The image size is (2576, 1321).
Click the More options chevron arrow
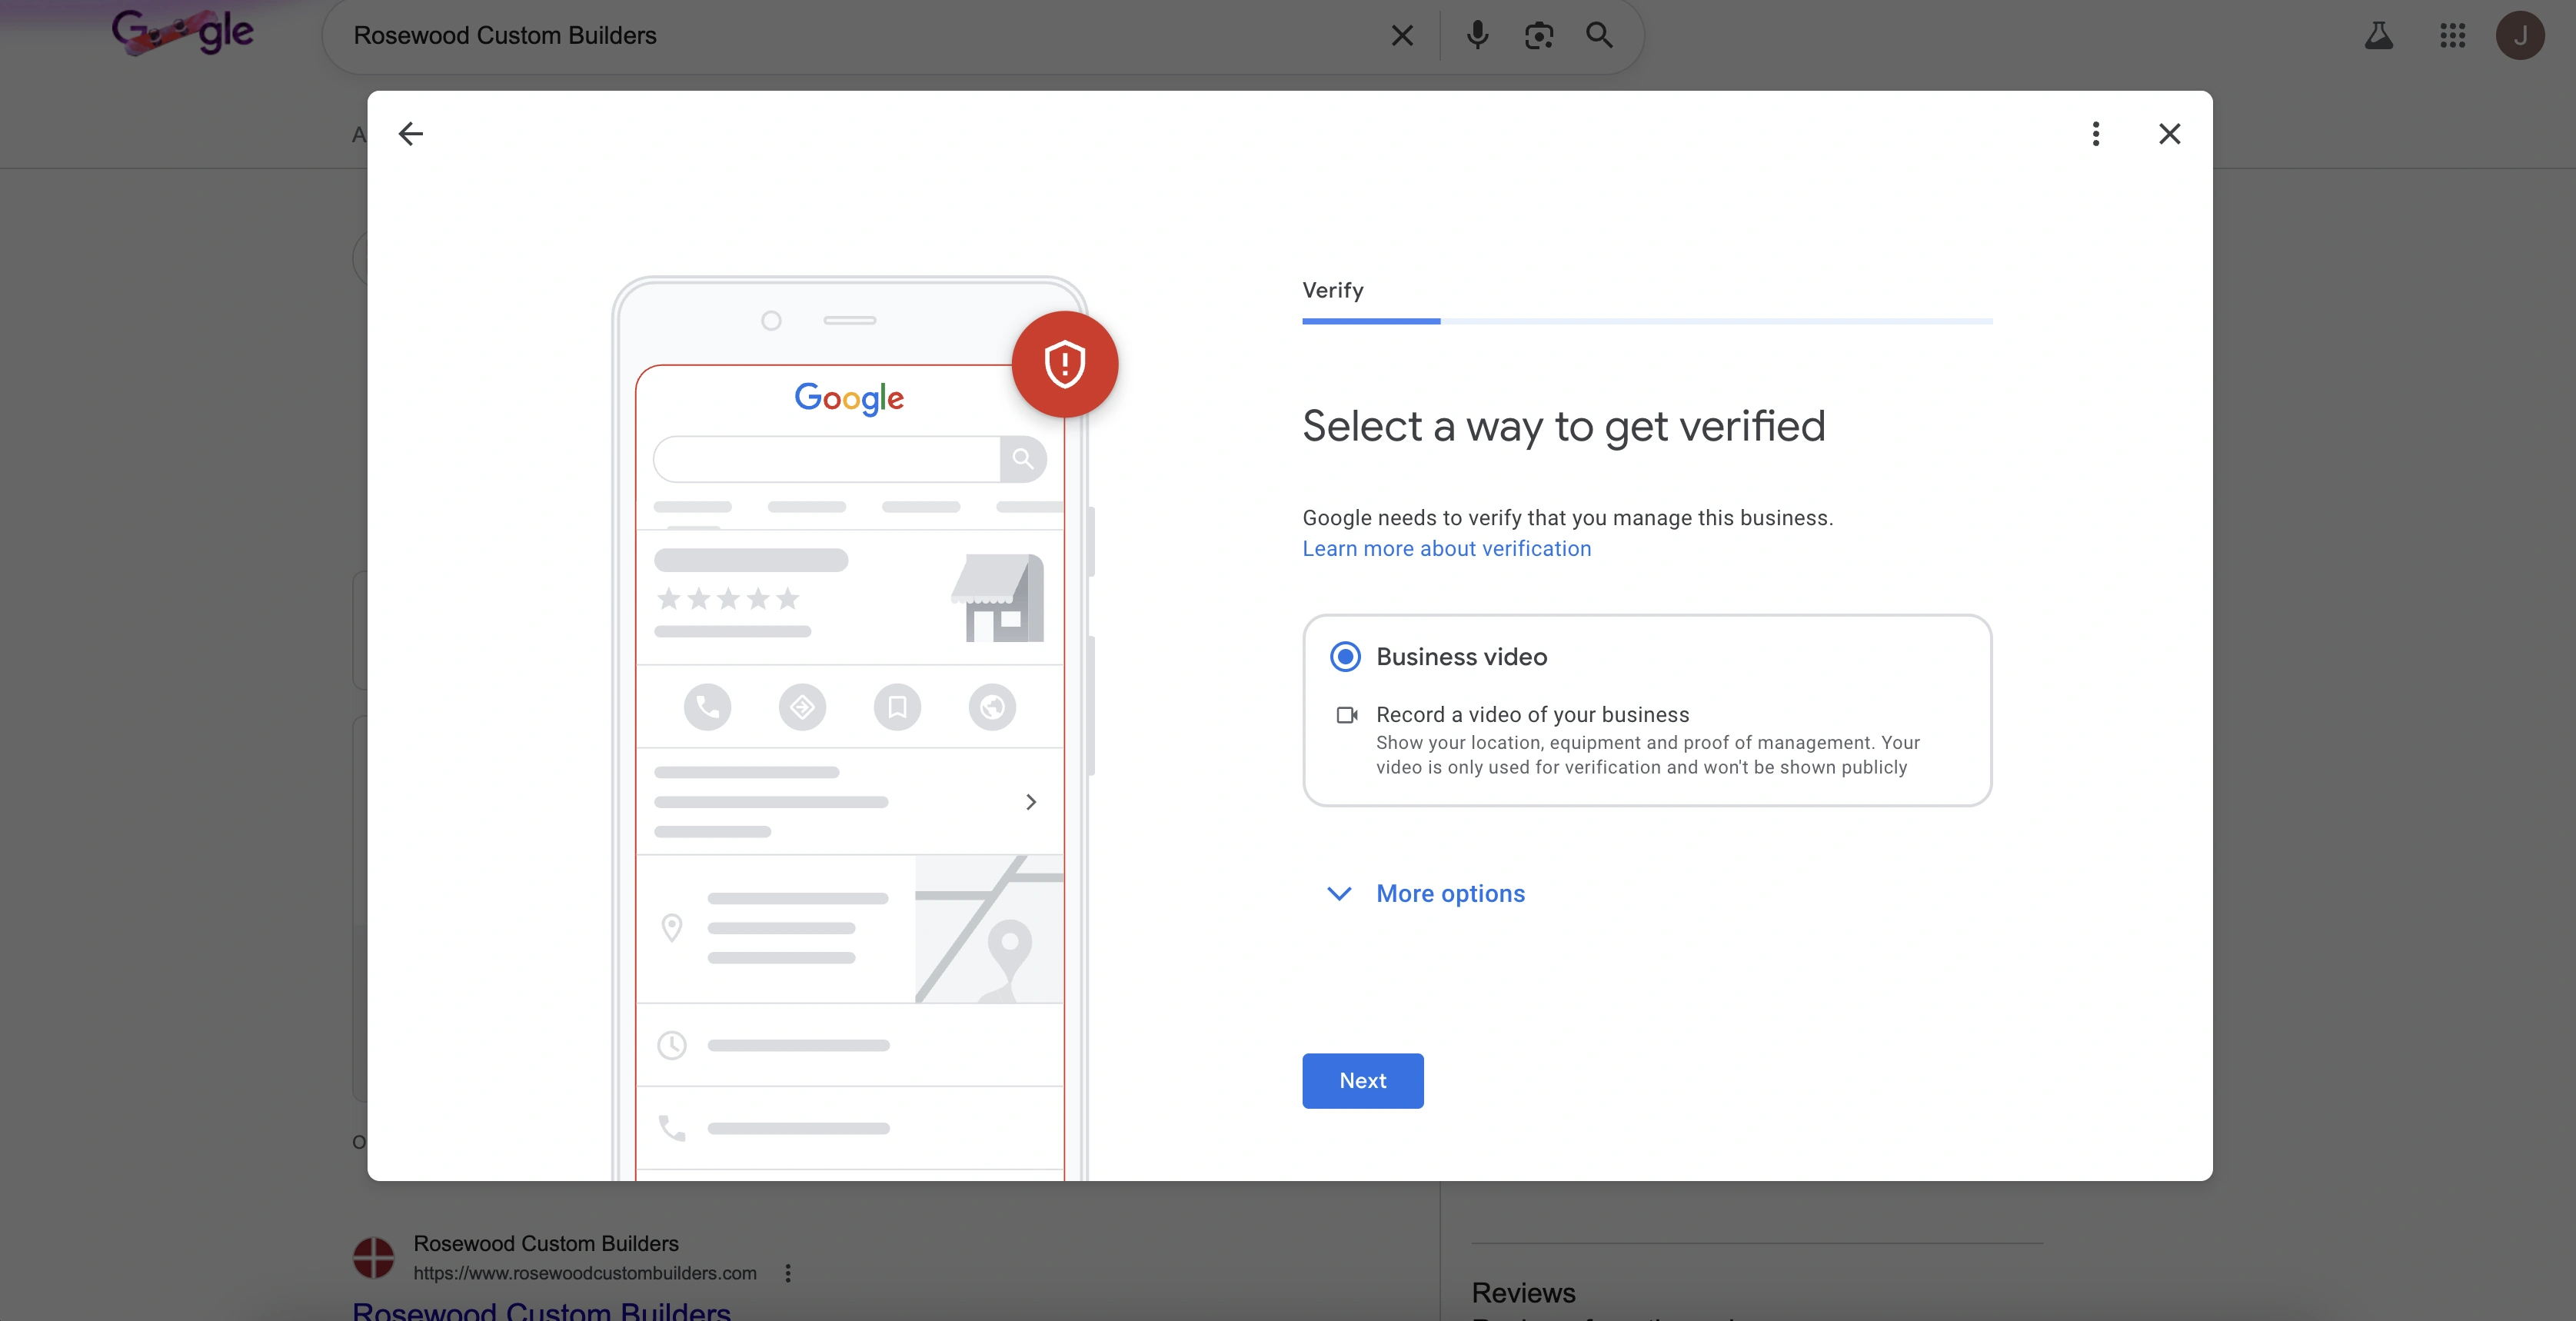pyautogui.click(x=1339, y=894)
